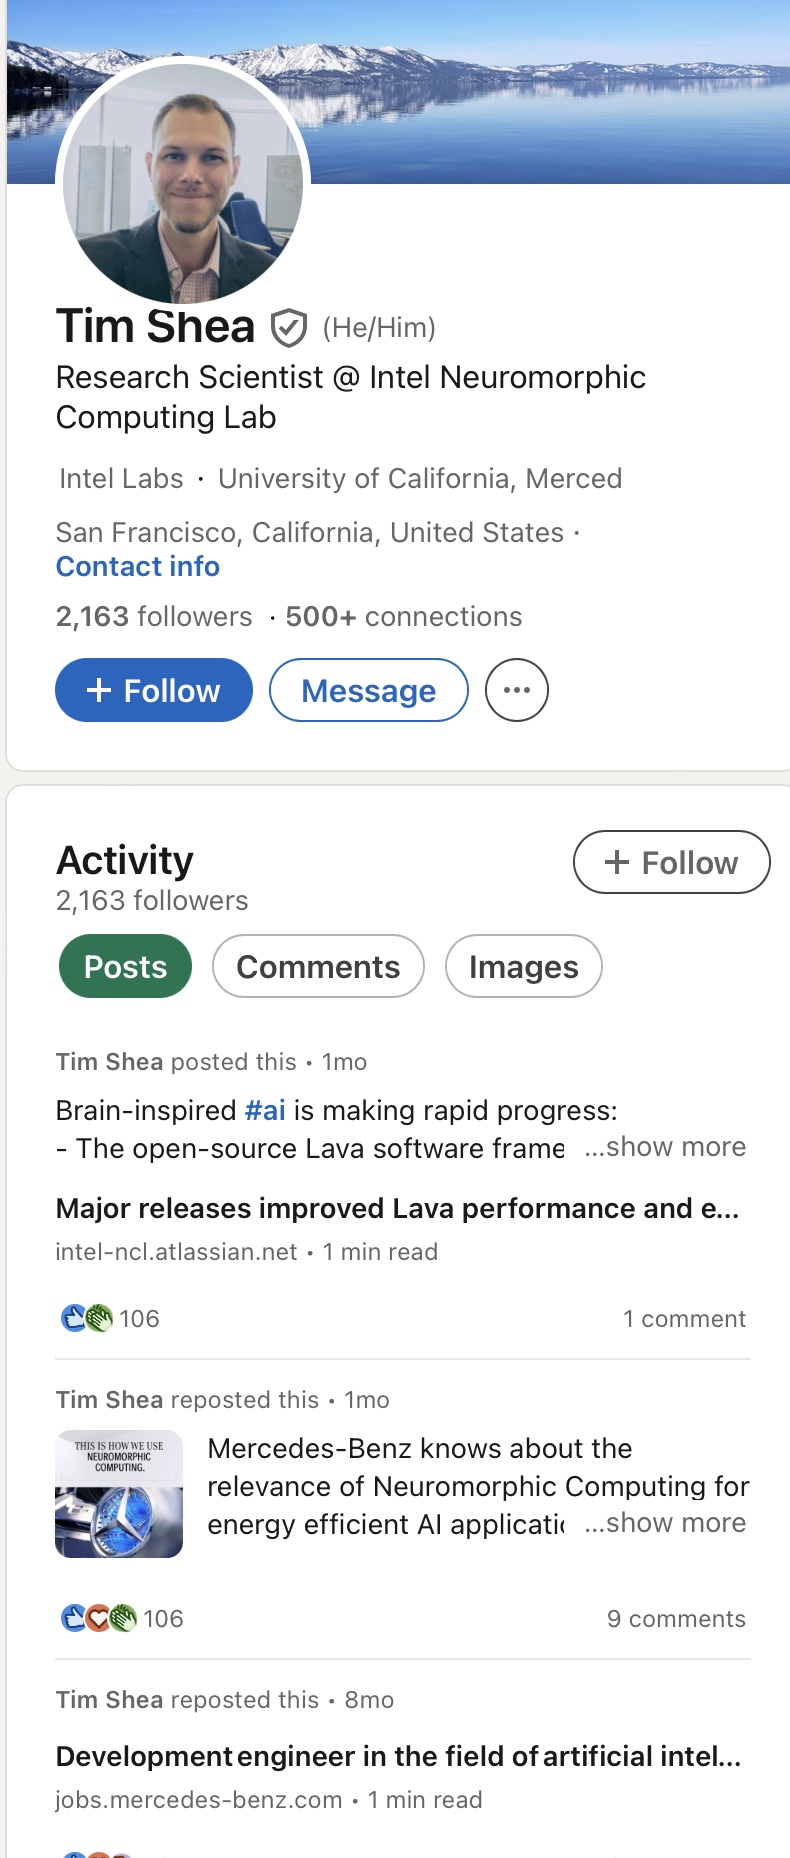Follow Tim Shea with blue button
Image resolution: width=790 pixels, height=1858 pixels.
coord(154,690)
